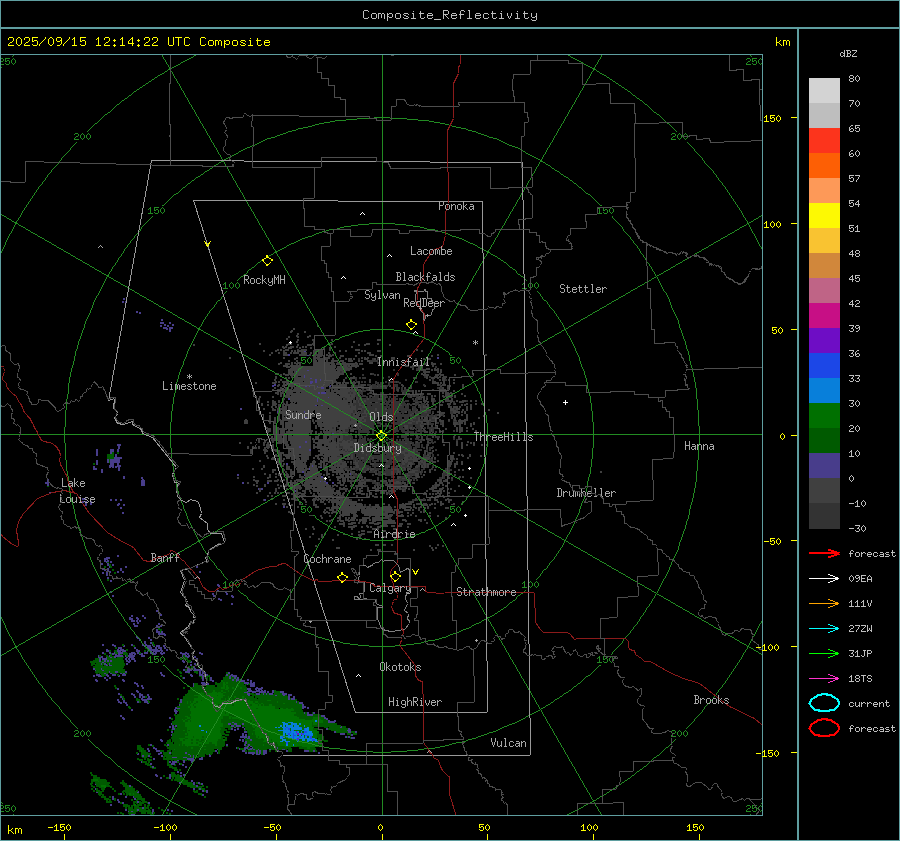This screenshot has width=900, height=841.
Task: Click the RockyMH yellow station marker
Action: [267, 261]
